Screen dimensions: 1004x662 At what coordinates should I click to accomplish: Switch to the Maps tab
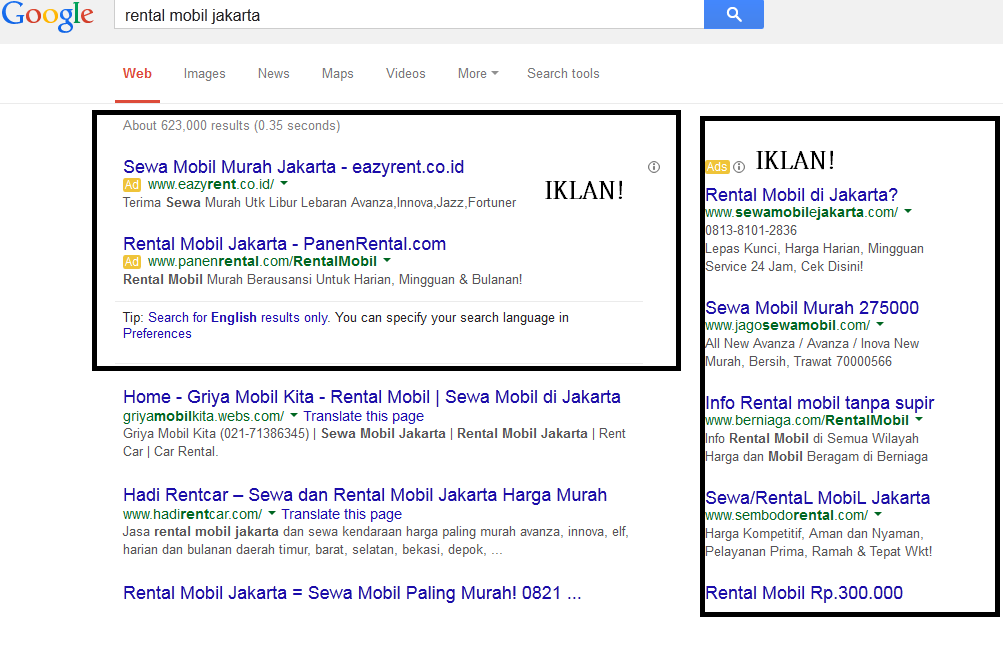(337, 74)
